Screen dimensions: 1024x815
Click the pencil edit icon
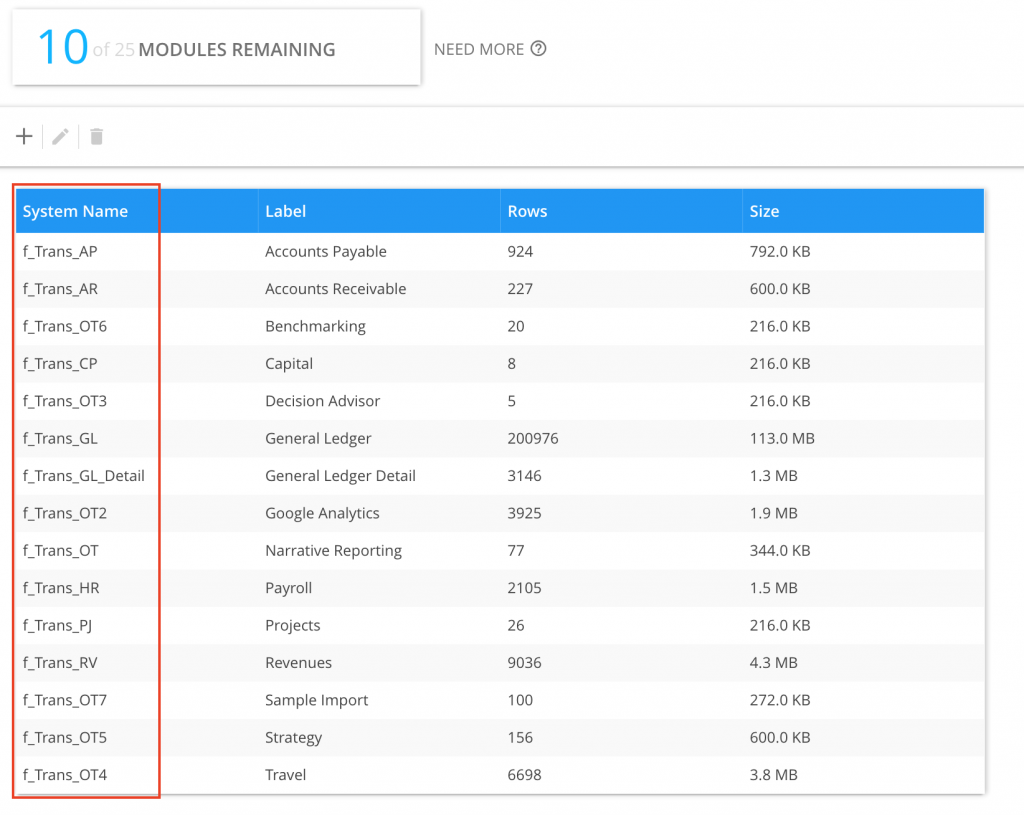click(x=61, y=136)
